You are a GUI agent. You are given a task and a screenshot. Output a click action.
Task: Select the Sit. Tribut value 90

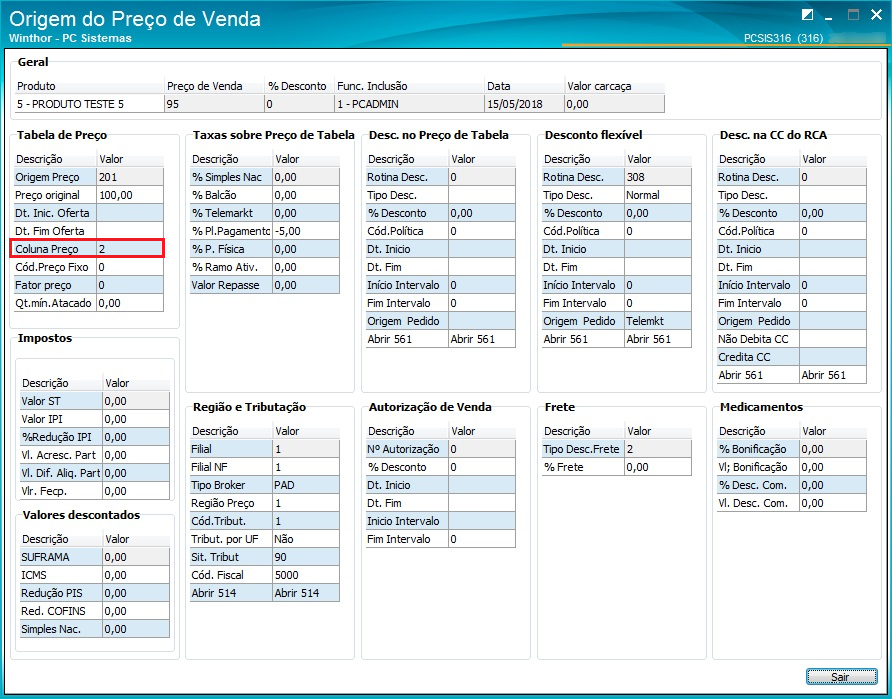[305, 557]
